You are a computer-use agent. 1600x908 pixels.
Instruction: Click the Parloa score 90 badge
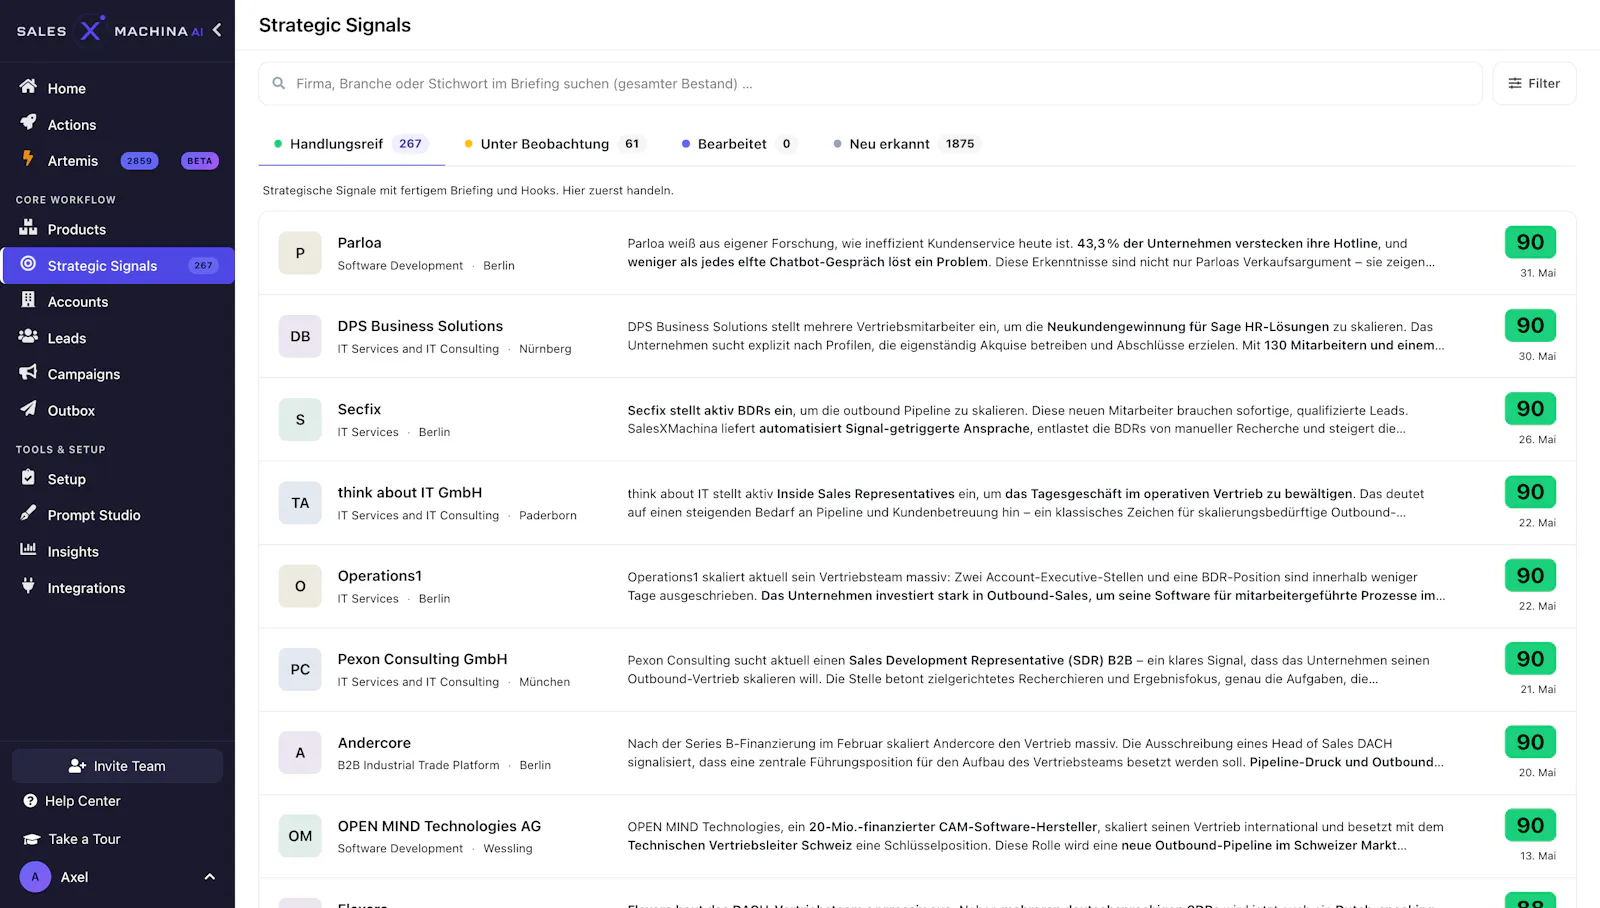(x=1530, y=242)
